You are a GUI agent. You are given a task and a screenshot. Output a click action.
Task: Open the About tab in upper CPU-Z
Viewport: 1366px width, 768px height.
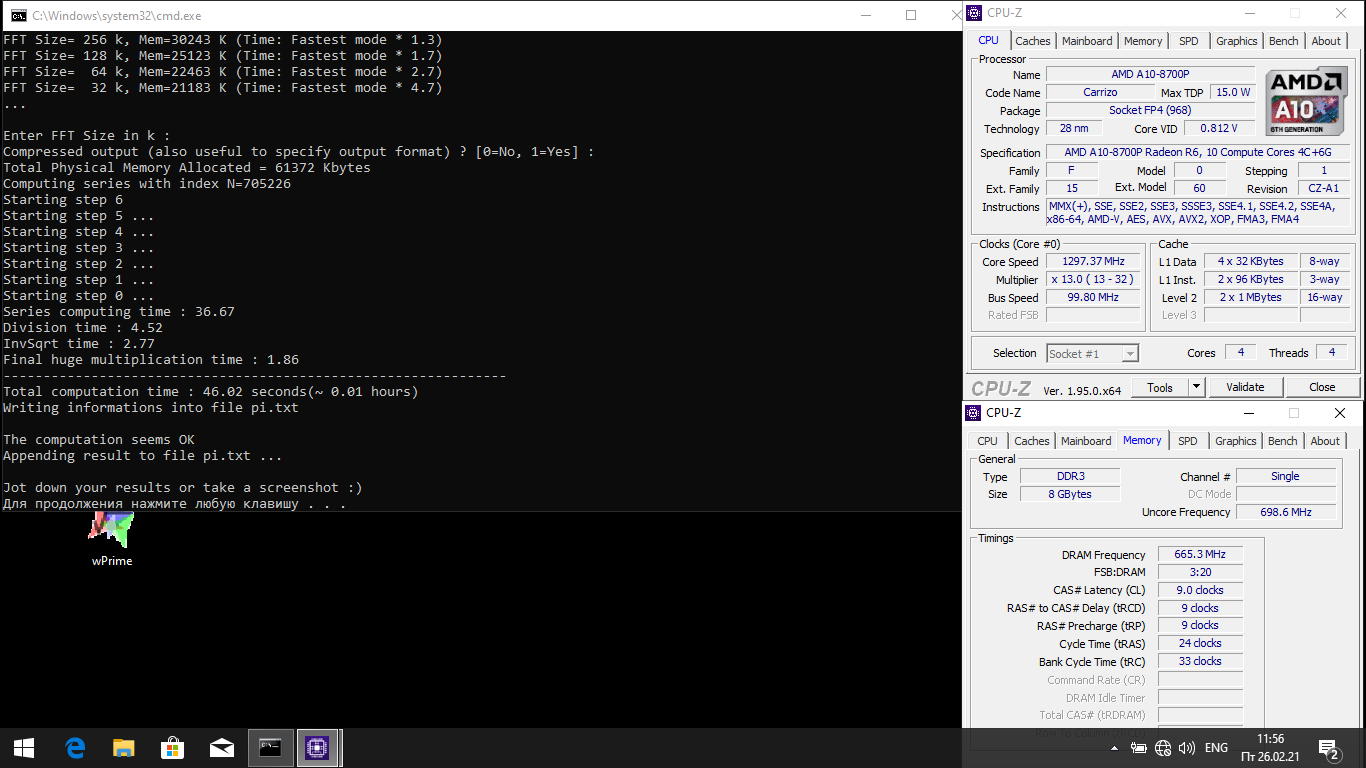click(x=1326, y=41)
